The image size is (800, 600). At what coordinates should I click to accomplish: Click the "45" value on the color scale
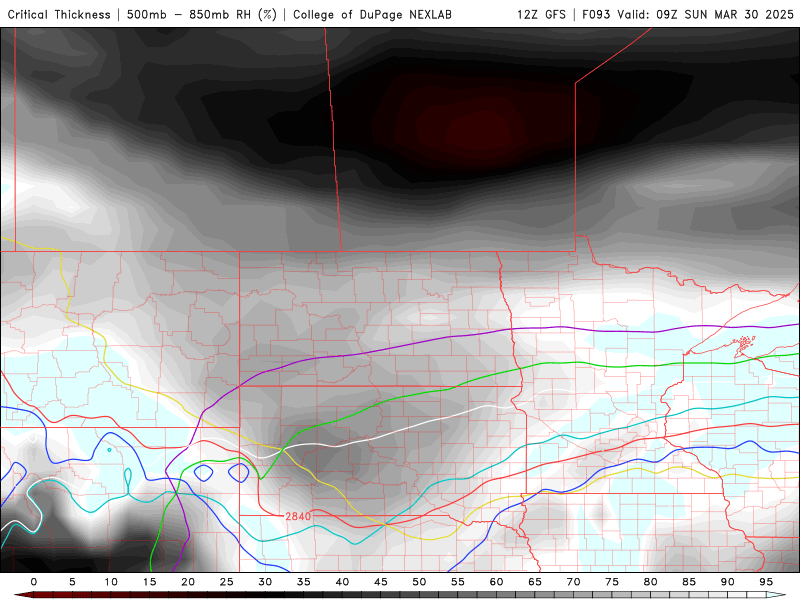tap(381, 582)
